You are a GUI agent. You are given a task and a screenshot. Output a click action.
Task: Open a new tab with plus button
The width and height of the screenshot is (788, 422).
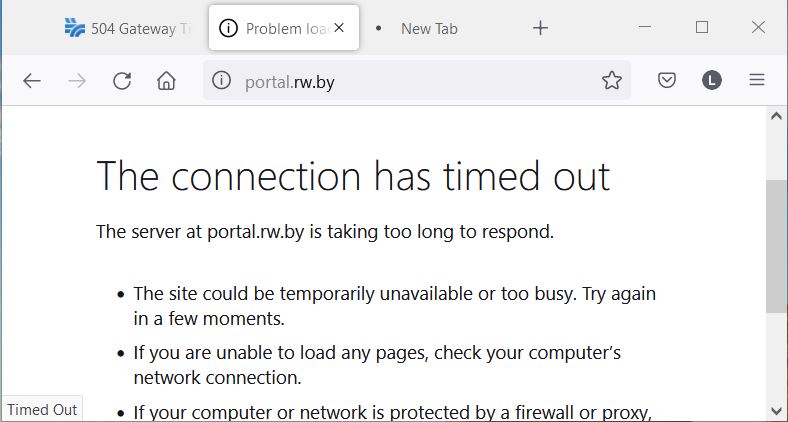(x=540, y=28)
